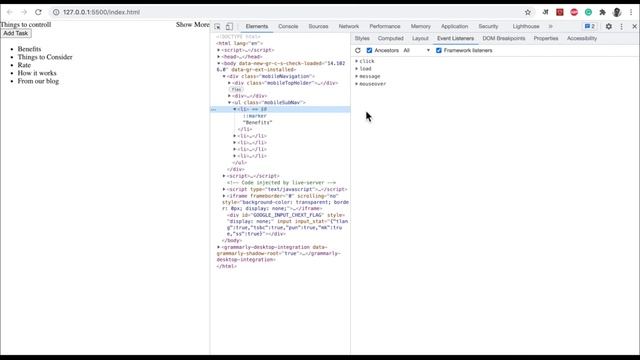Click the Show More text

[193, 24]
